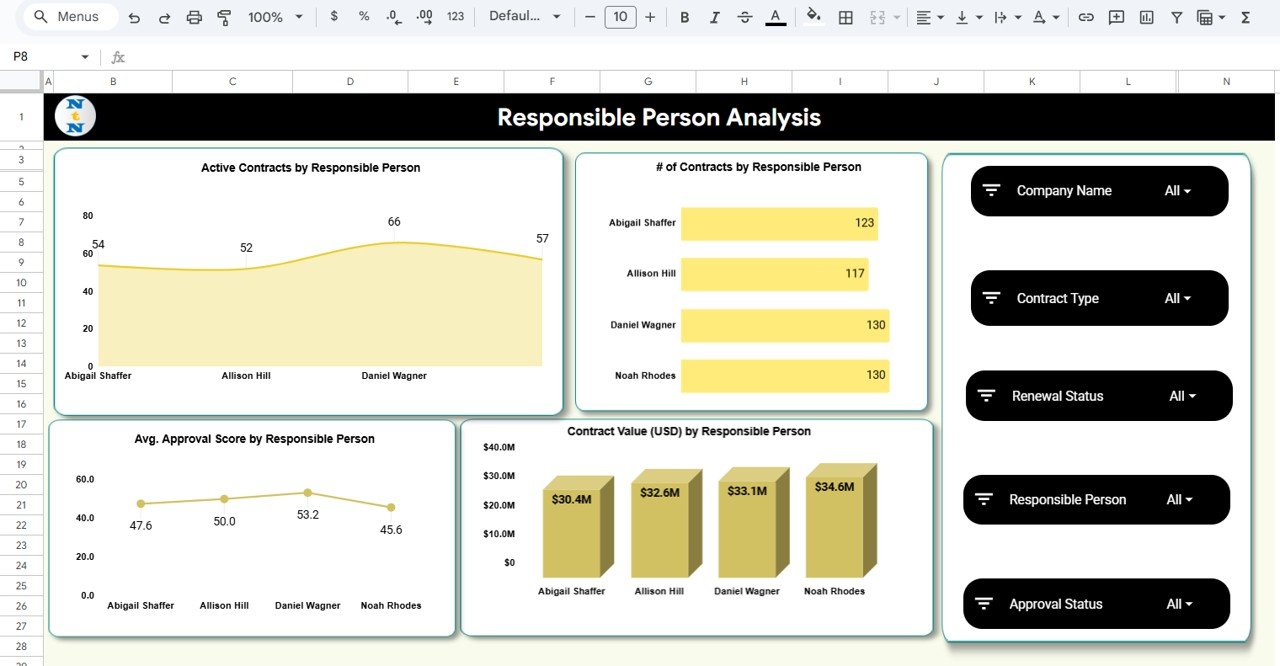This screenshot has height=666, width=1280.
Task: Increase font size with the plus button
Action: click(x=648, y=17)
